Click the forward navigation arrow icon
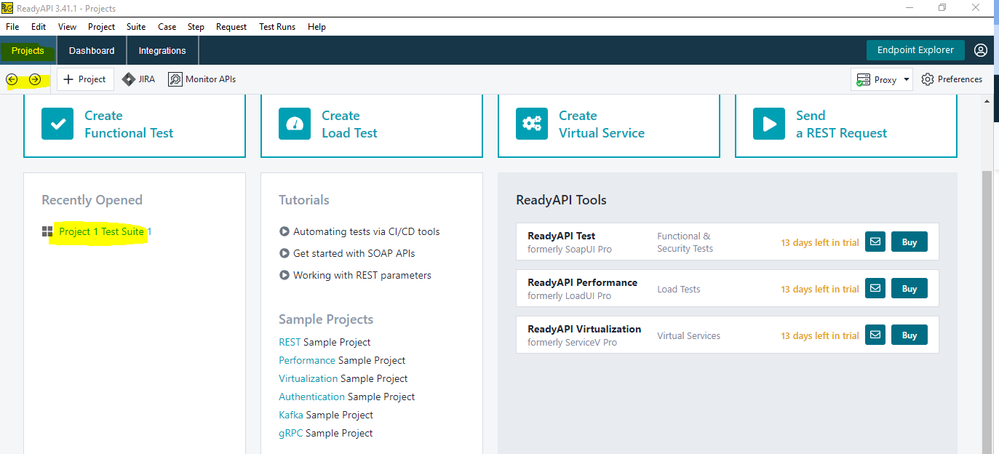 35,80
